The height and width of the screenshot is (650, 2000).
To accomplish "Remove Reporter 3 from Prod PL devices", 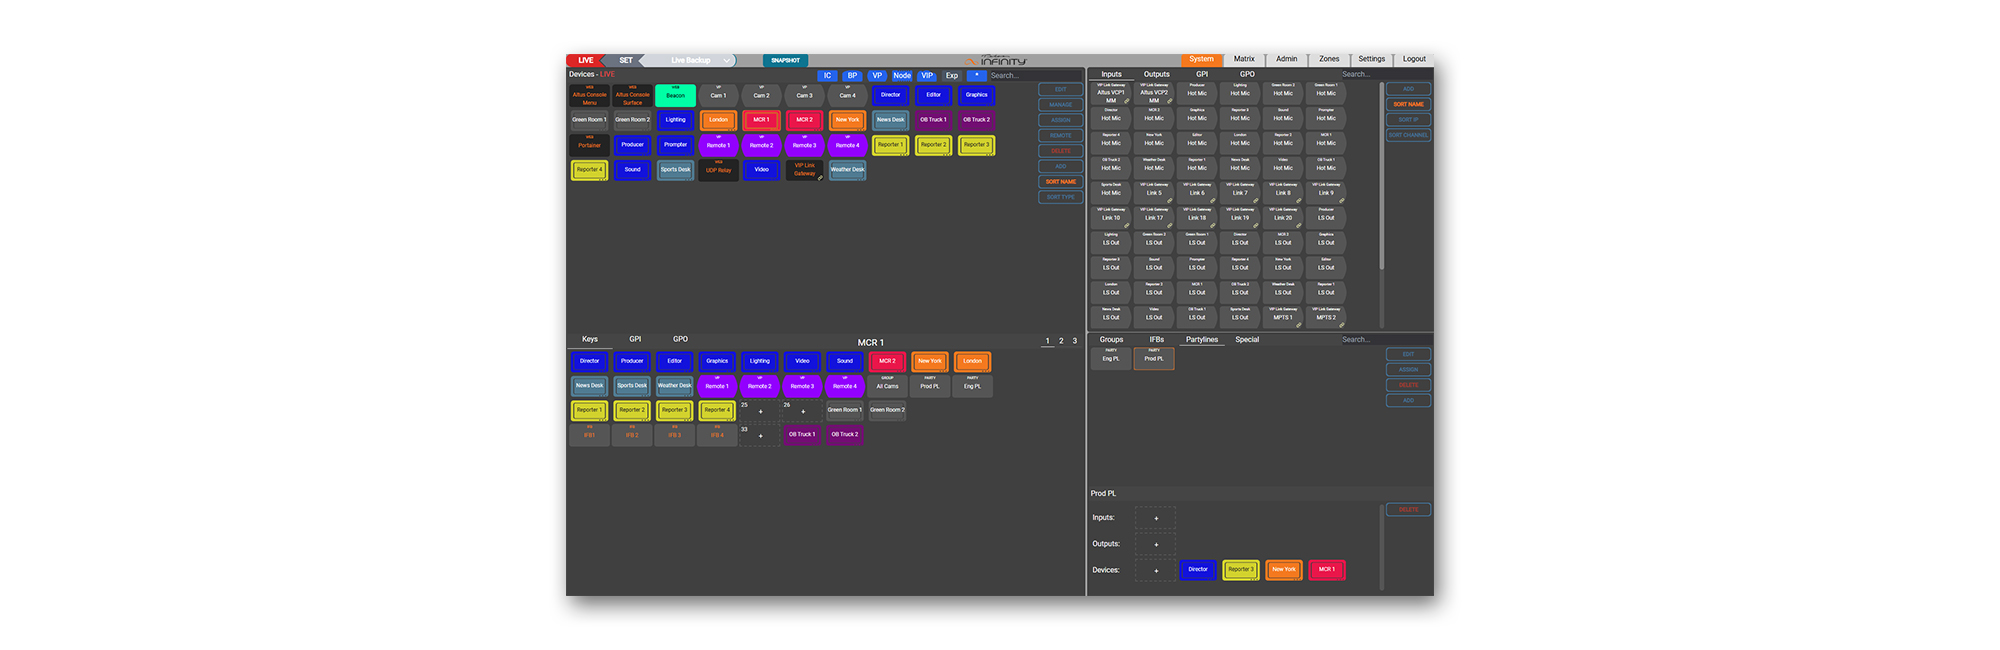I will [x=1241, y=570].
